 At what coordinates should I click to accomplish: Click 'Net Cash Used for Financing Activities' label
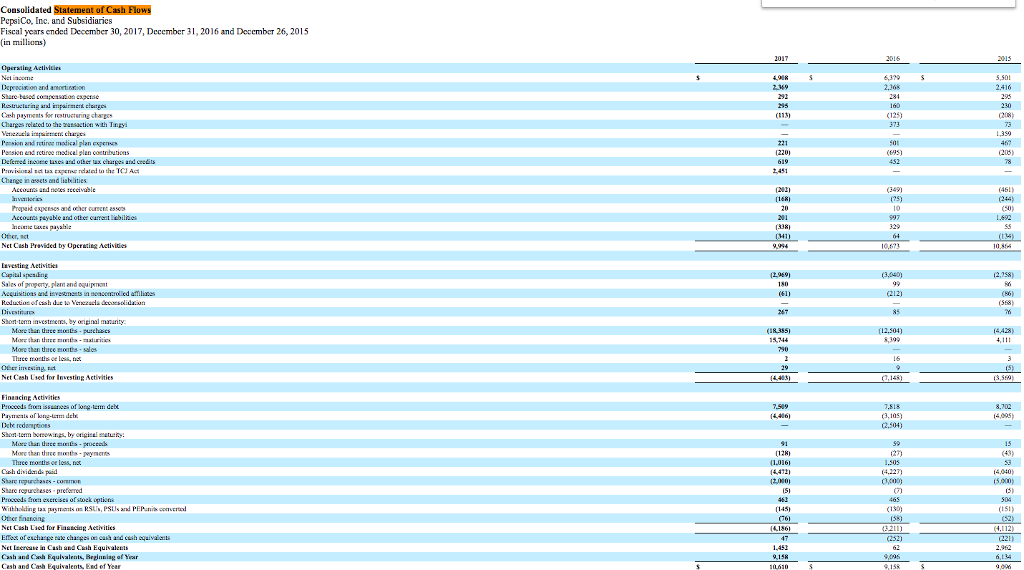[x=58, y=528]
